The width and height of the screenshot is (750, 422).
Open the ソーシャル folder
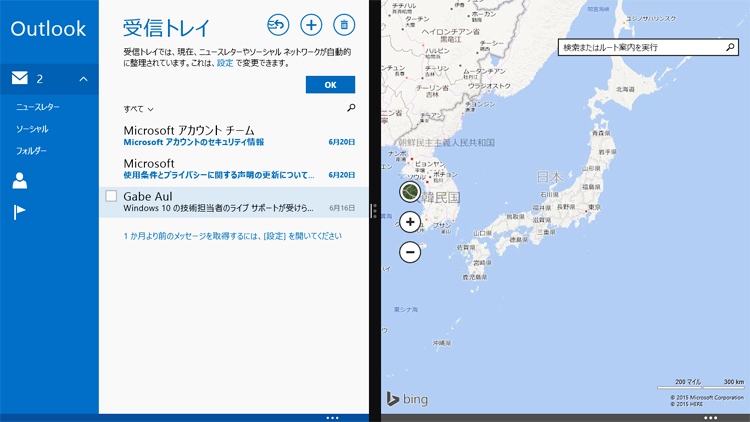(32, 129)
